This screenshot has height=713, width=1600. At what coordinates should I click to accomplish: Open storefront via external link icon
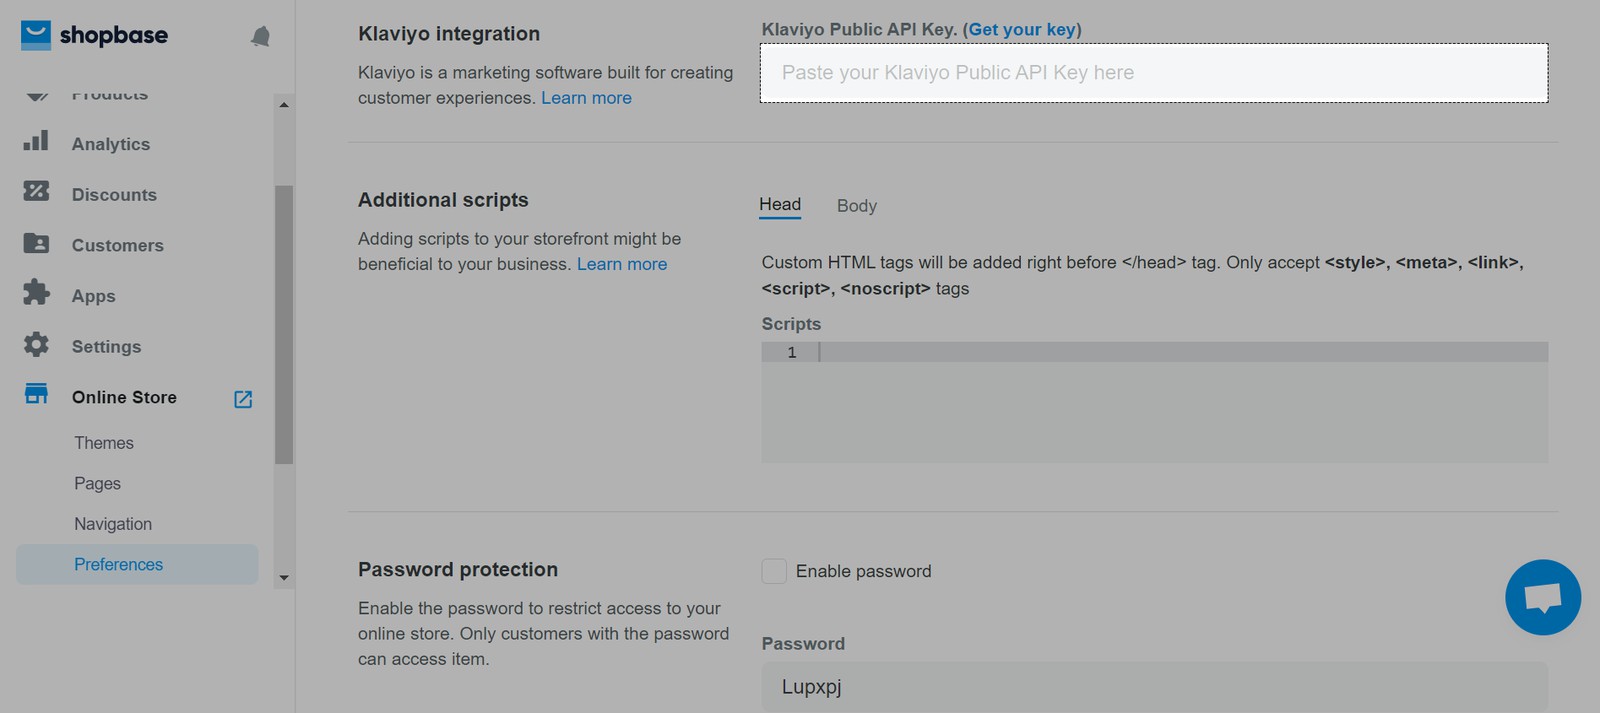[243, 399]
